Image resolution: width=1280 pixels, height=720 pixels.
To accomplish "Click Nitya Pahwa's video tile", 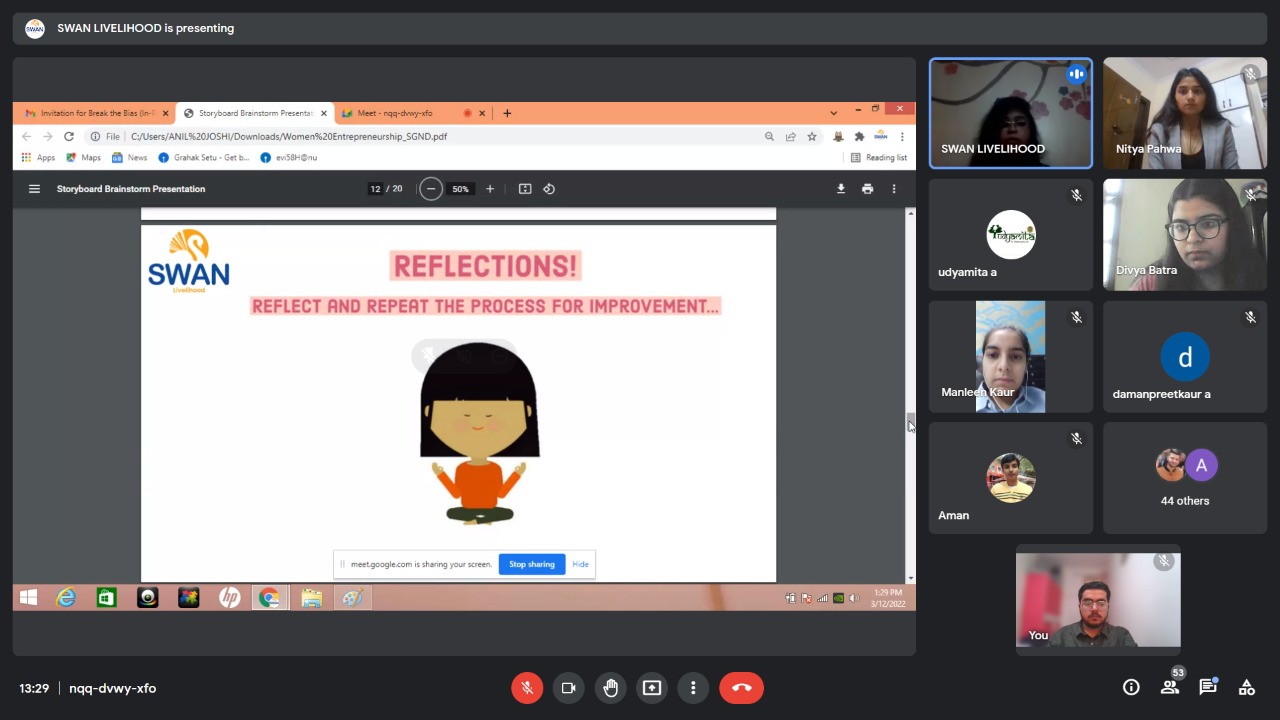I will click(x=1185, y=113).
